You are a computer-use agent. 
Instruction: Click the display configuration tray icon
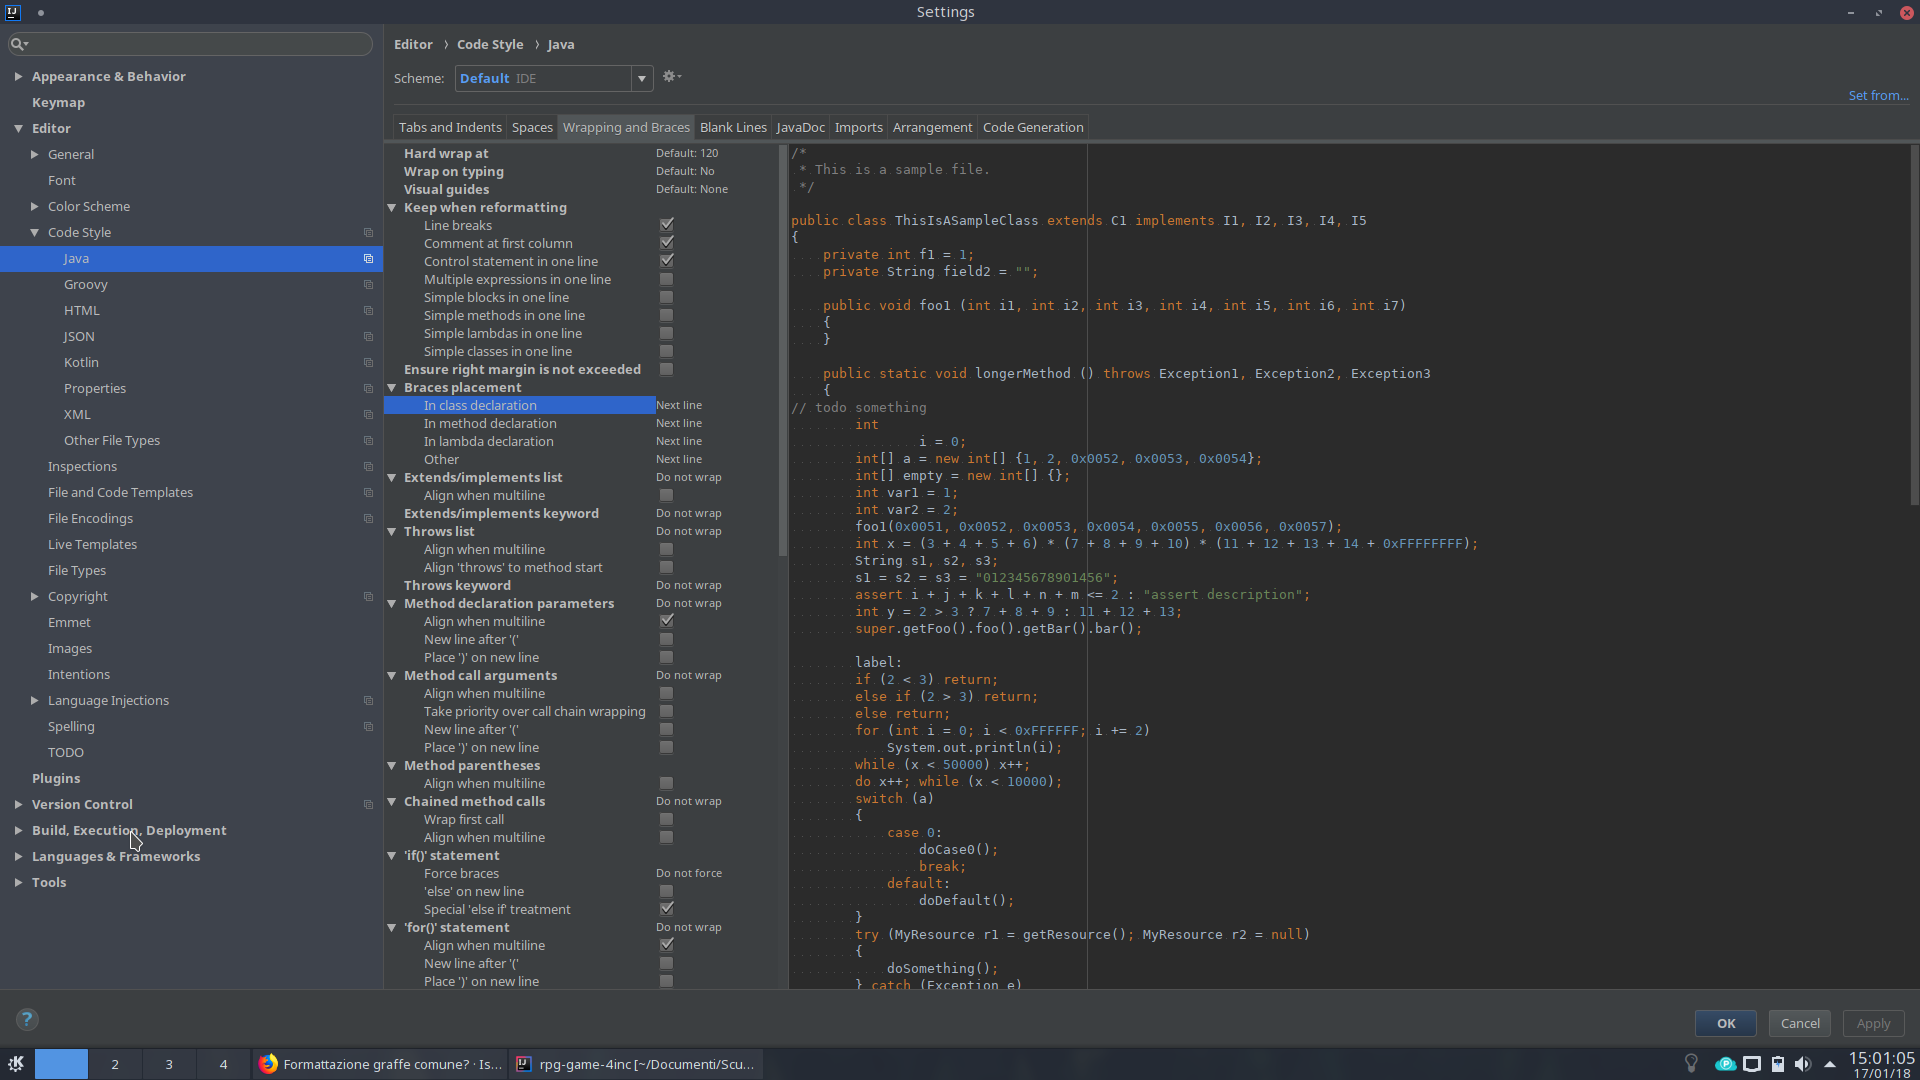click(1752, 1064)
